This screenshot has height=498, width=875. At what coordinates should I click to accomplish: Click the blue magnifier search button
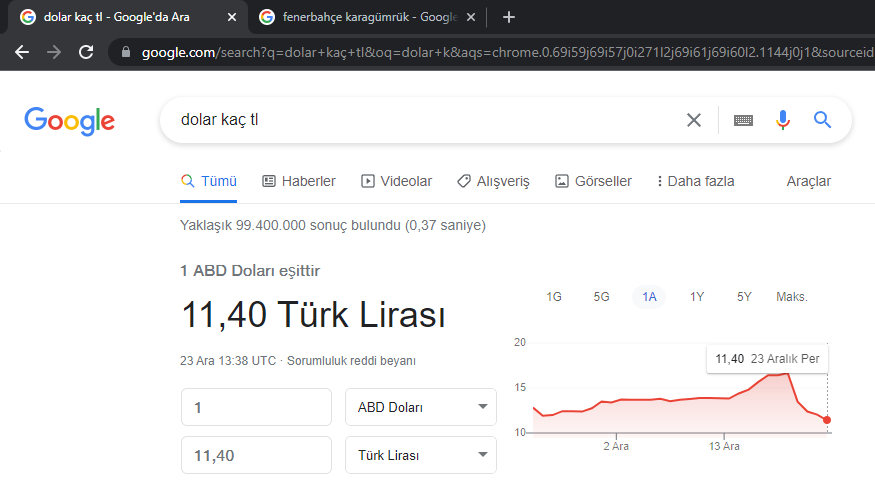pyautogui.click(x=822, y=119)
